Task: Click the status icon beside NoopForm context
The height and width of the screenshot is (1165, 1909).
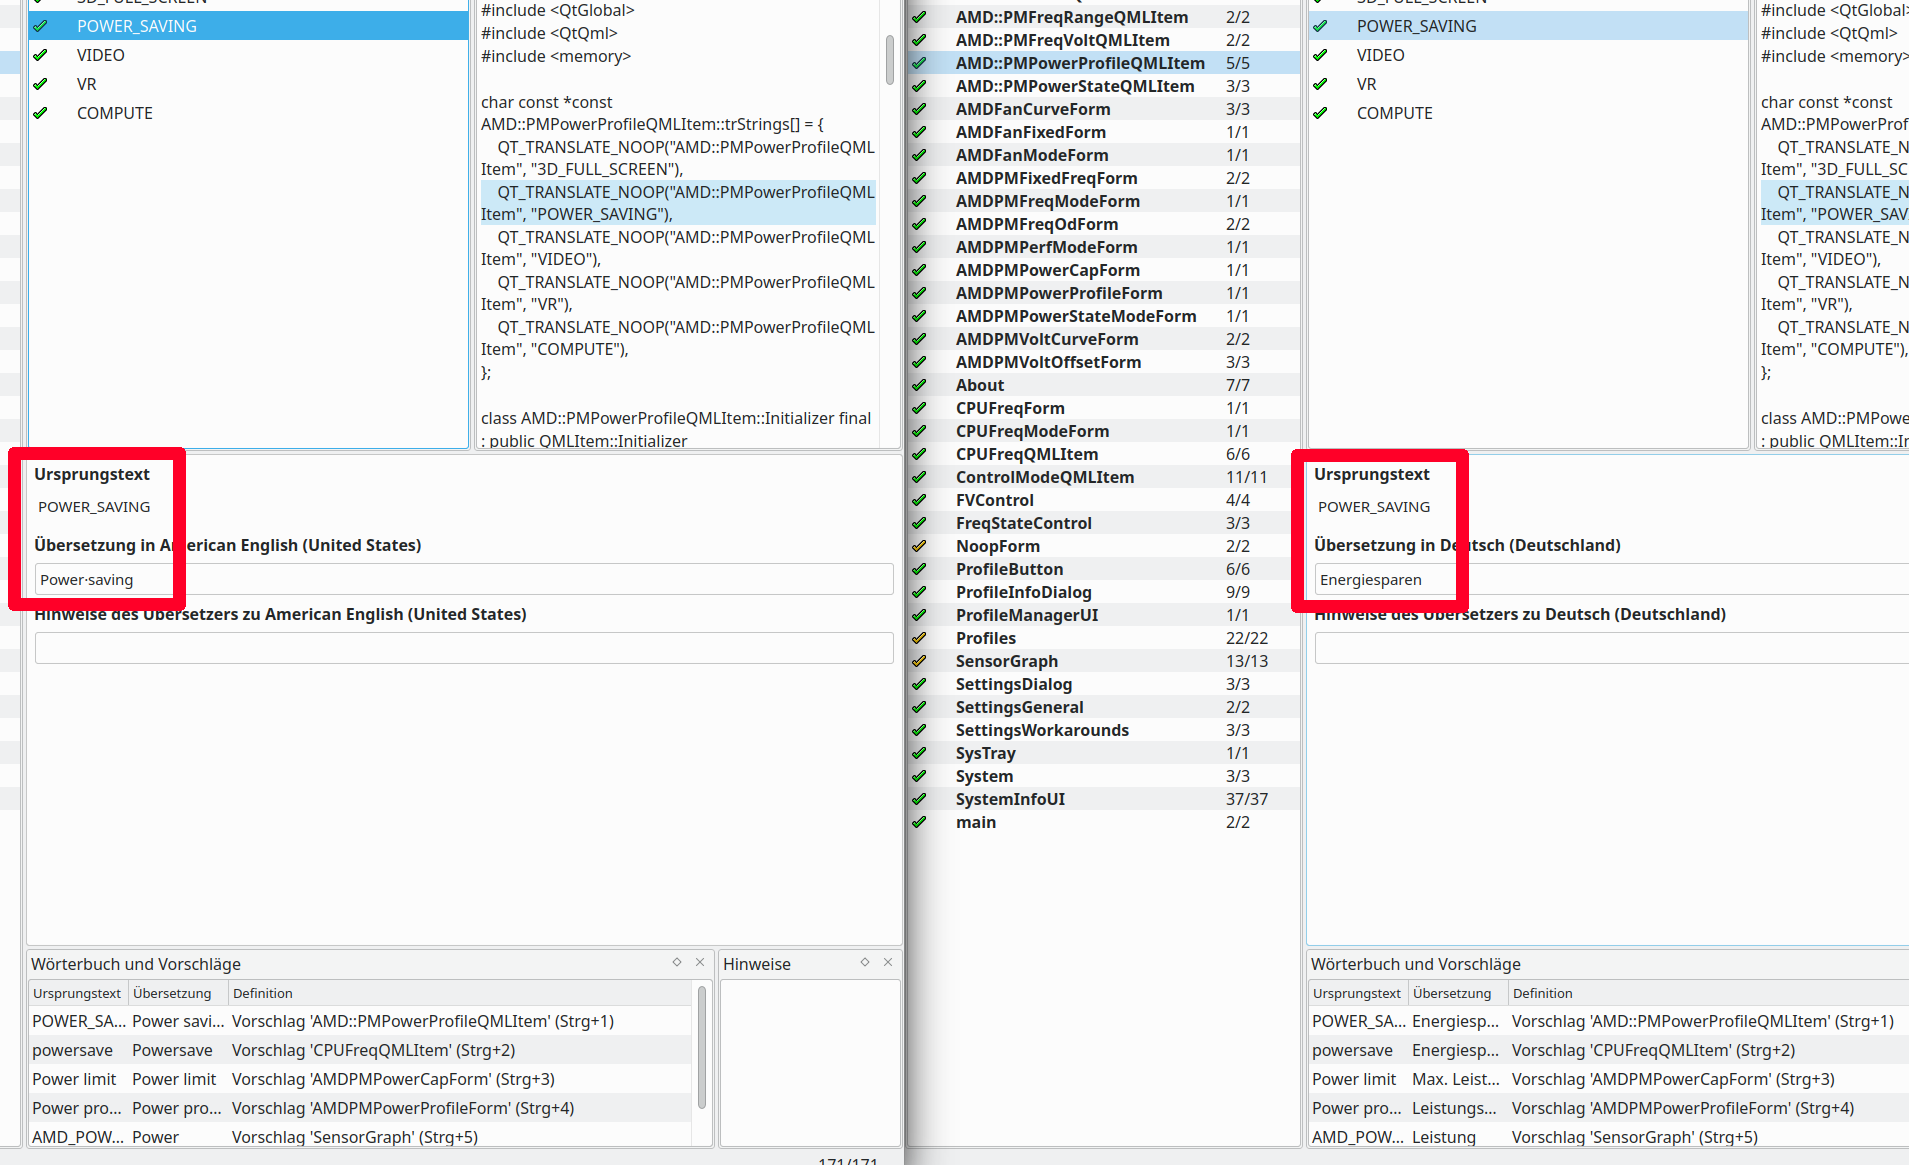Action: (x=919, y=546)
